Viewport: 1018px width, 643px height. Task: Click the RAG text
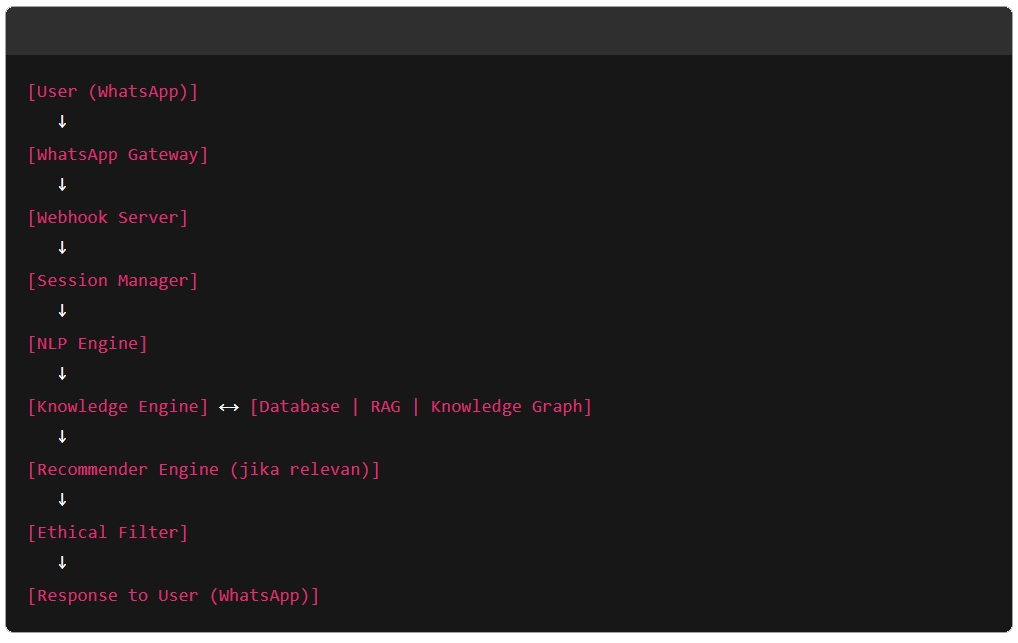click(385, 407)
